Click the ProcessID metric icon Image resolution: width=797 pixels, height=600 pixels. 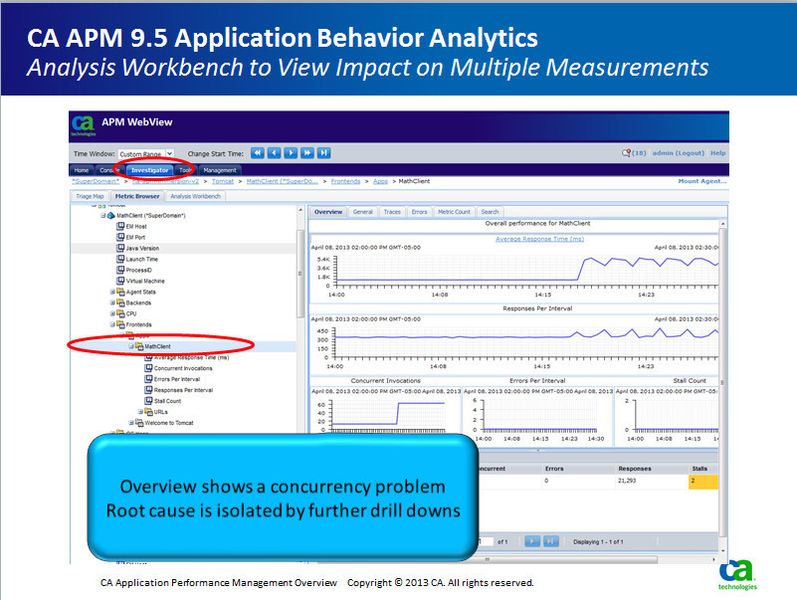120,270
